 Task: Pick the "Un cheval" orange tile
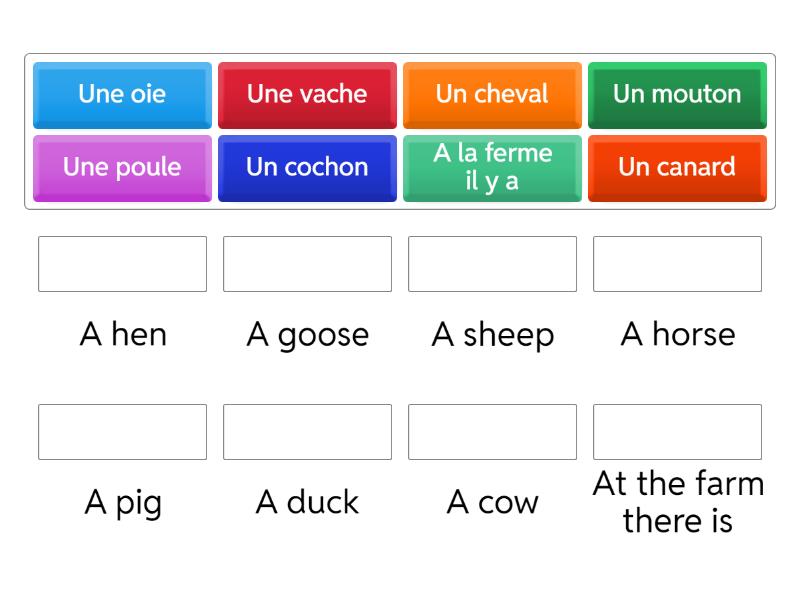(492, 95)
